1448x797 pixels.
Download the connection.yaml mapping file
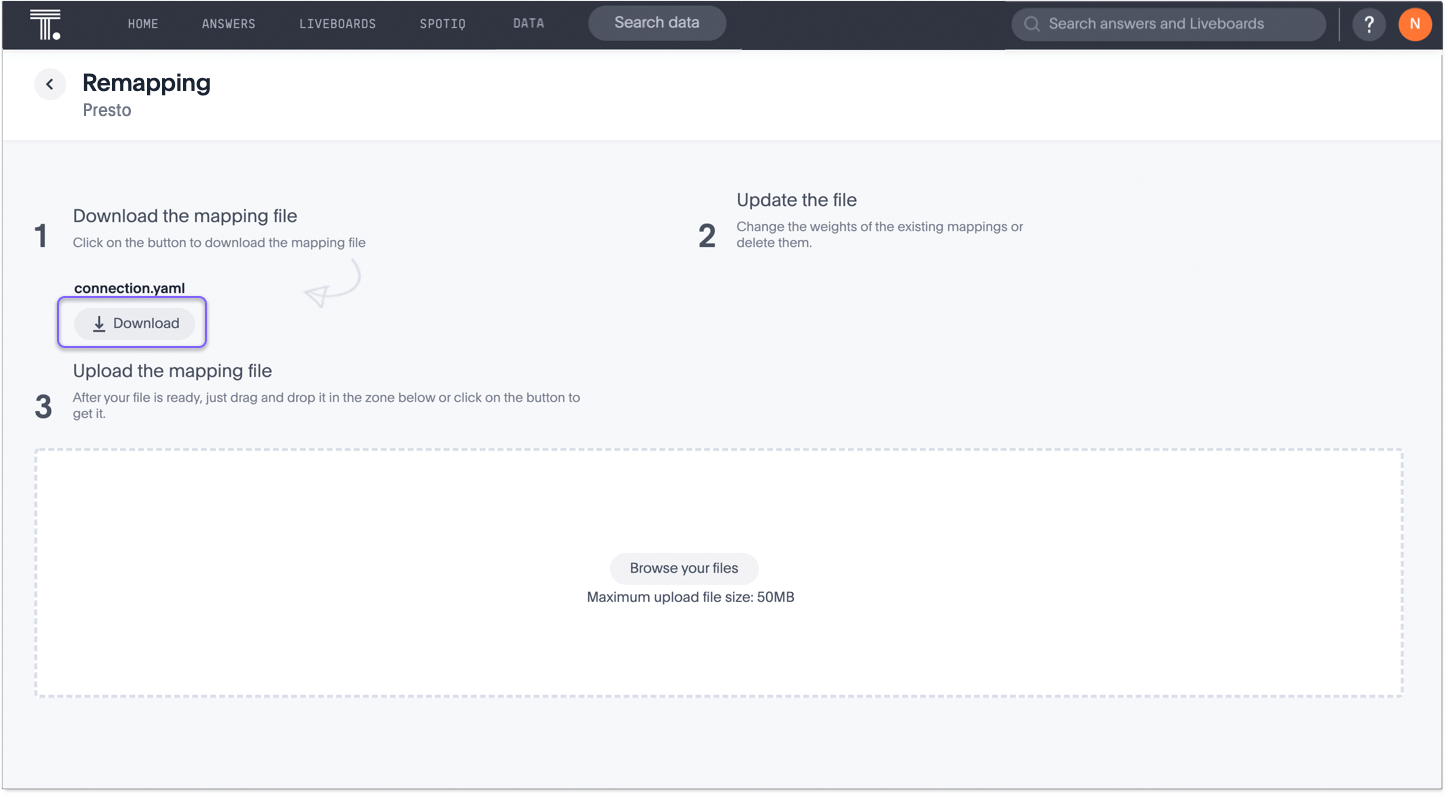[134, 323]
